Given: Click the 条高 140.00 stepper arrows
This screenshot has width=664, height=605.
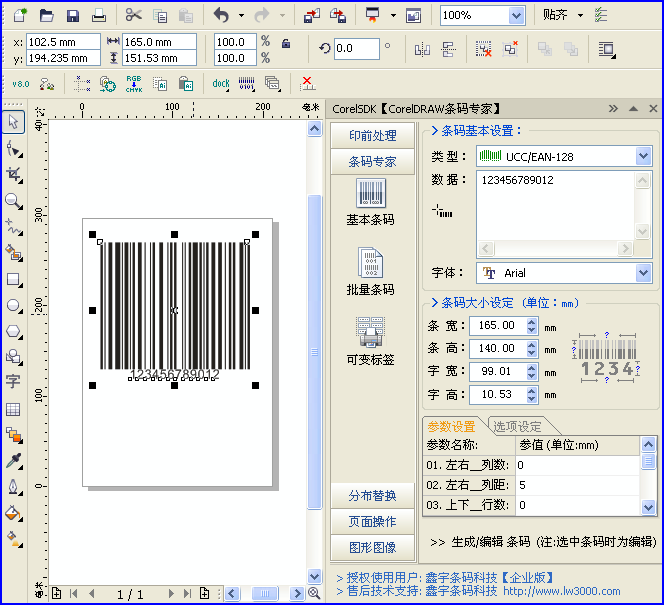Looking at the screenshot, I should 532,348.
